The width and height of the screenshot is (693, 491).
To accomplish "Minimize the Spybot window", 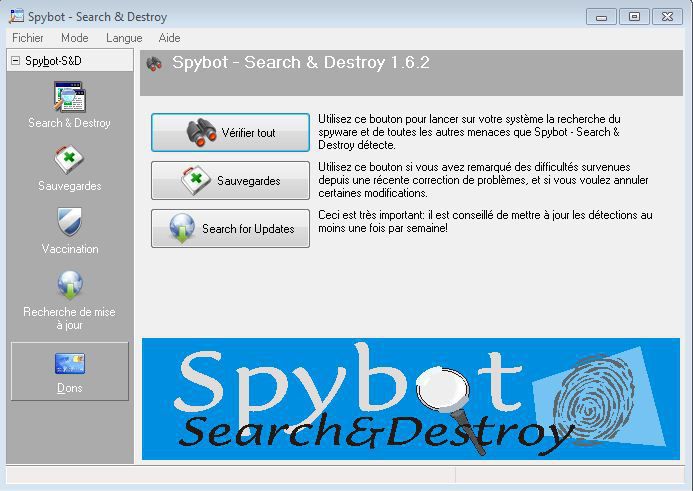I will point(601,17).
